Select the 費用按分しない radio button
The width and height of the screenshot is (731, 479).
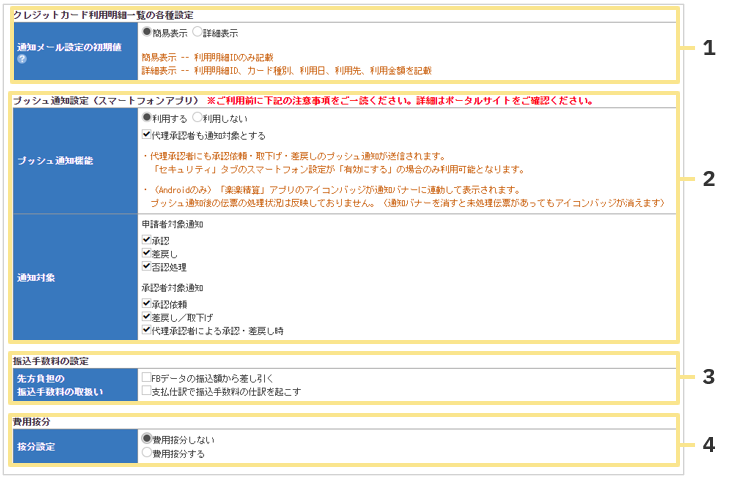[x=147, y=438]
